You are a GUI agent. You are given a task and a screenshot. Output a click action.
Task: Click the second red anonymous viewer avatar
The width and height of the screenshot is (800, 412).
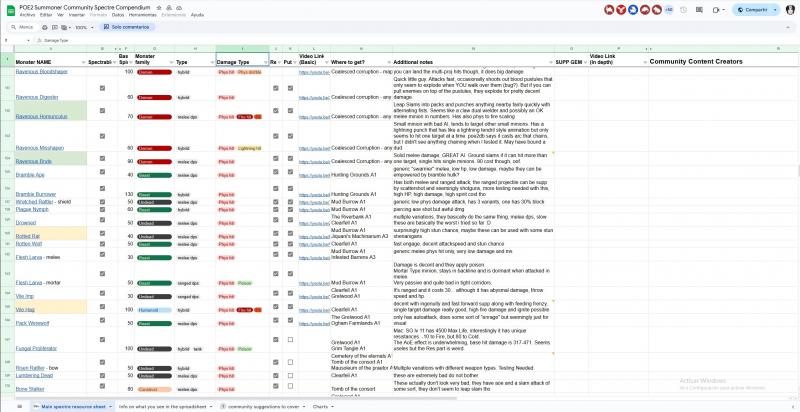pos(621,10)
